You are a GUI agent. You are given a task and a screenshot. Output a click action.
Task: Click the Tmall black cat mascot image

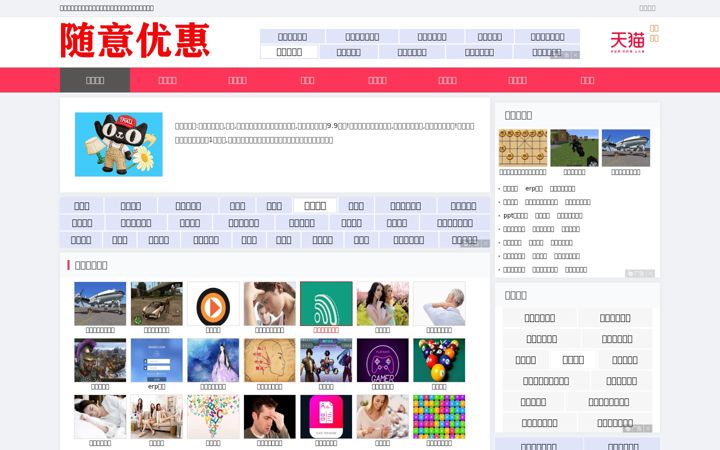click(x=118, y=144)
